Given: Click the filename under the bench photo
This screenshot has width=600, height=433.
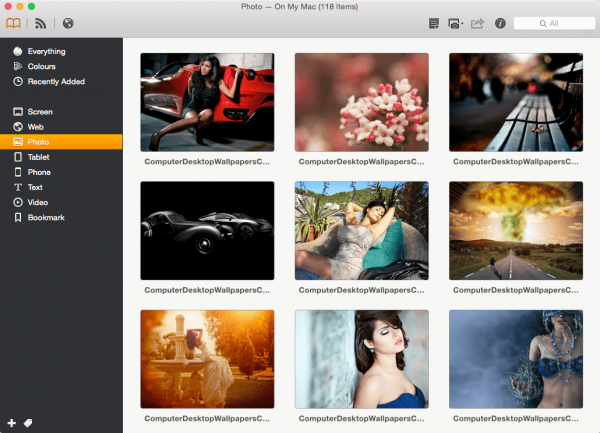Looking at the screenshot, I should click(516, 162).
